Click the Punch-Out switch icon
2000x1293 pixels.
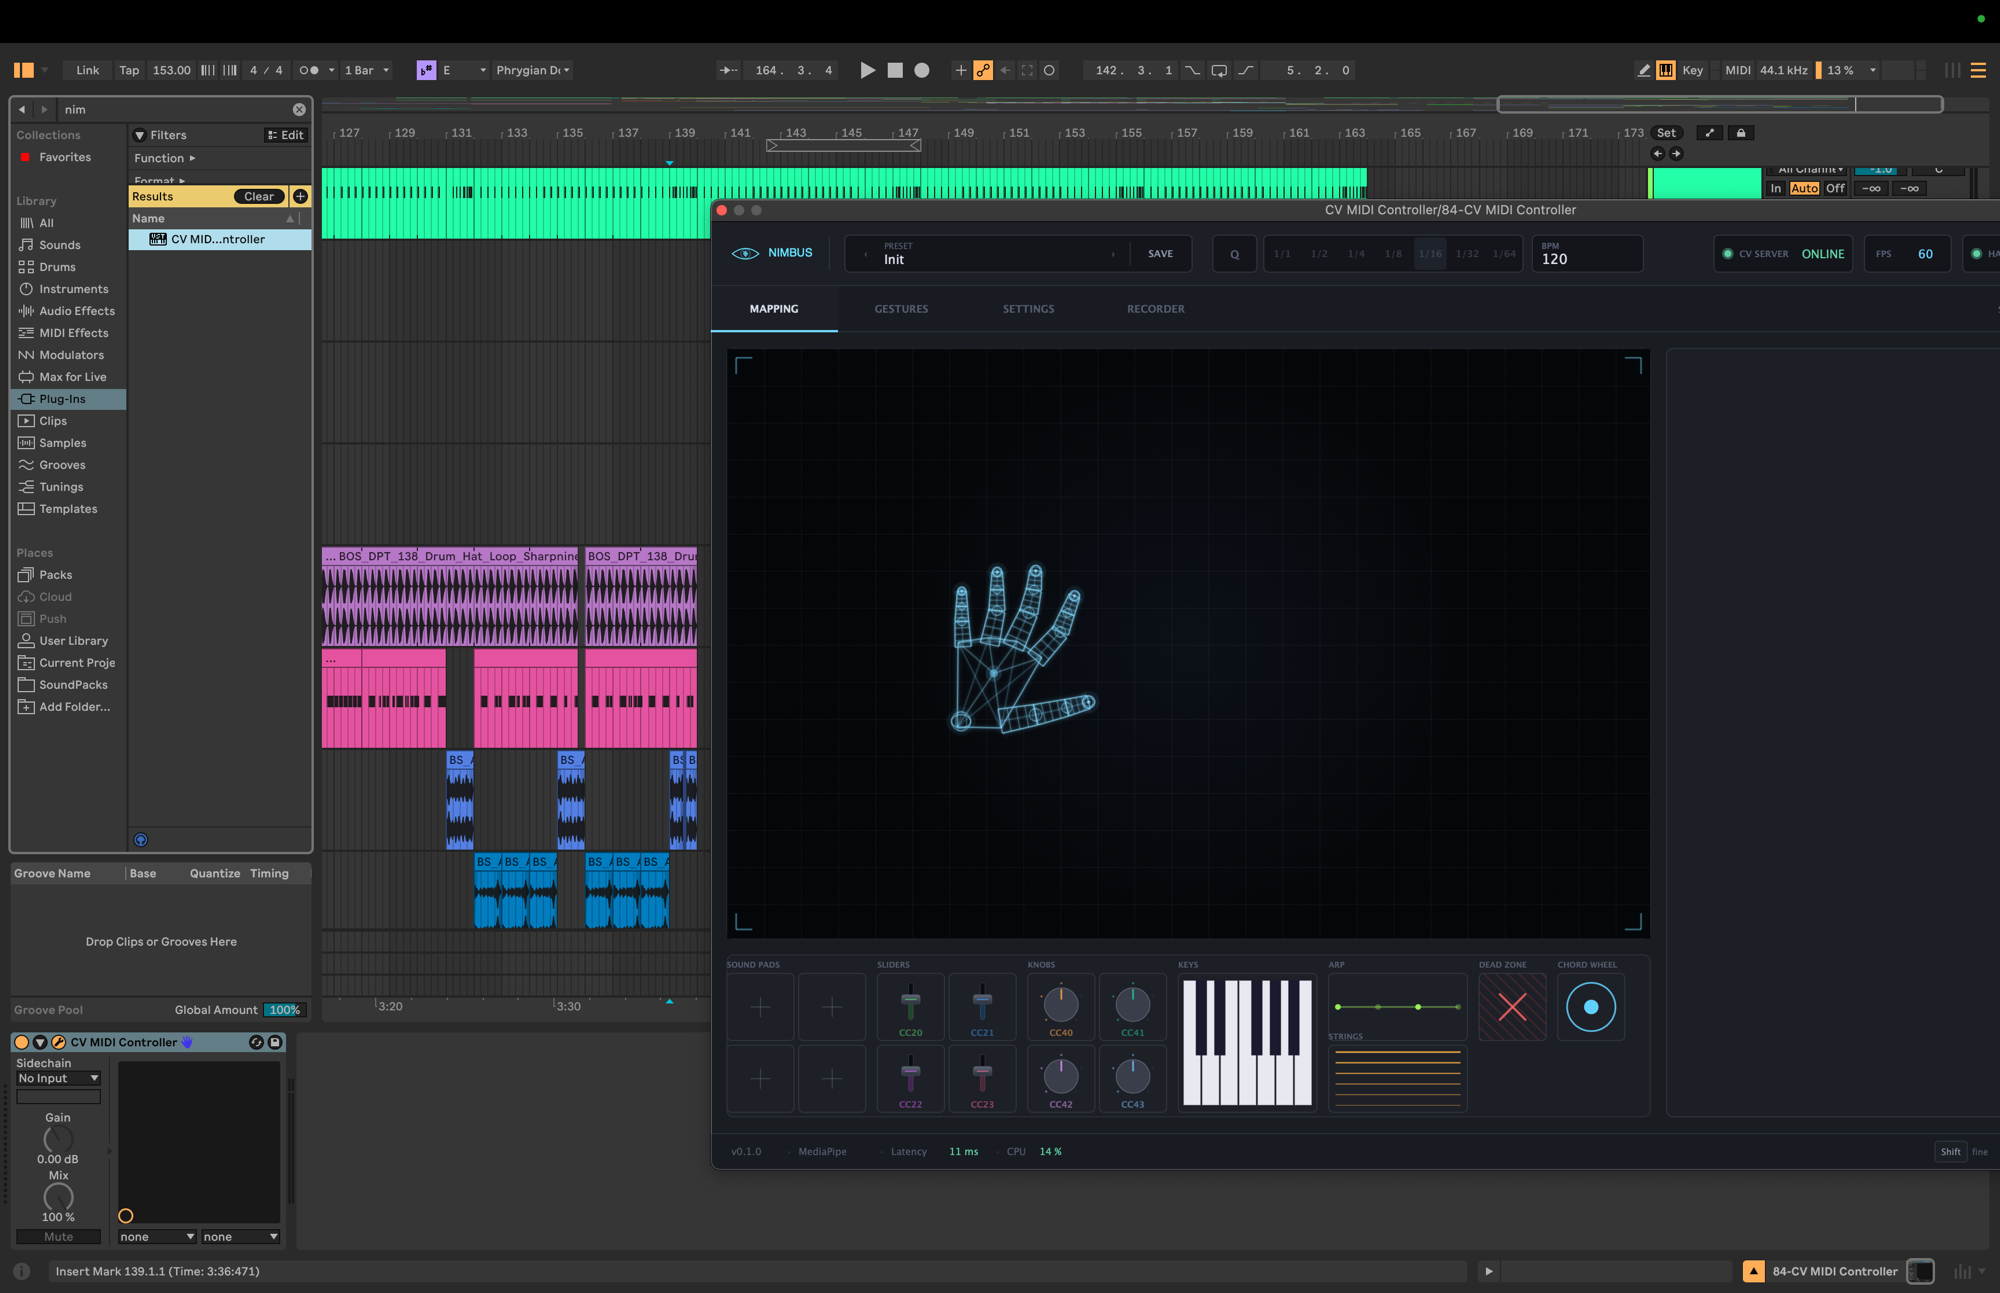point(1245,70)
